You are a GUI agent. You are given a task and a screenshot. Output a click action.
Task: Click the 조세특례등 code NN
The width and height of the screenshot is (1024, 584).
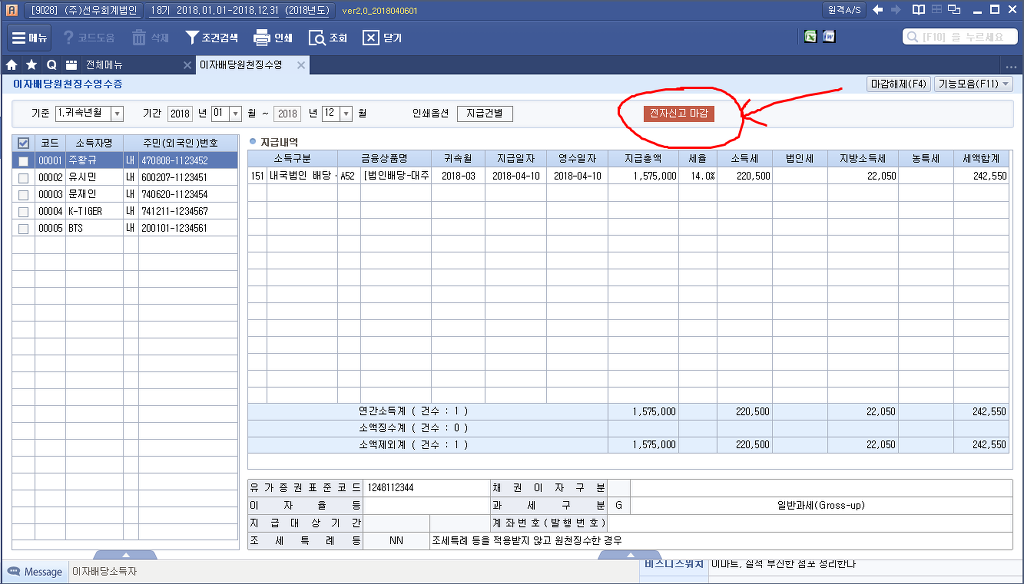pos(396,541)
